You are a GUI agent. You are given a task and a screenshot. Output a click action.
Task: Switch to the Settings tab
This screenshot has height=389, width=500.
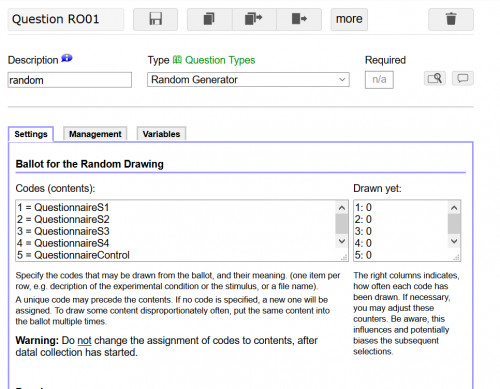(x=31, y=134)
